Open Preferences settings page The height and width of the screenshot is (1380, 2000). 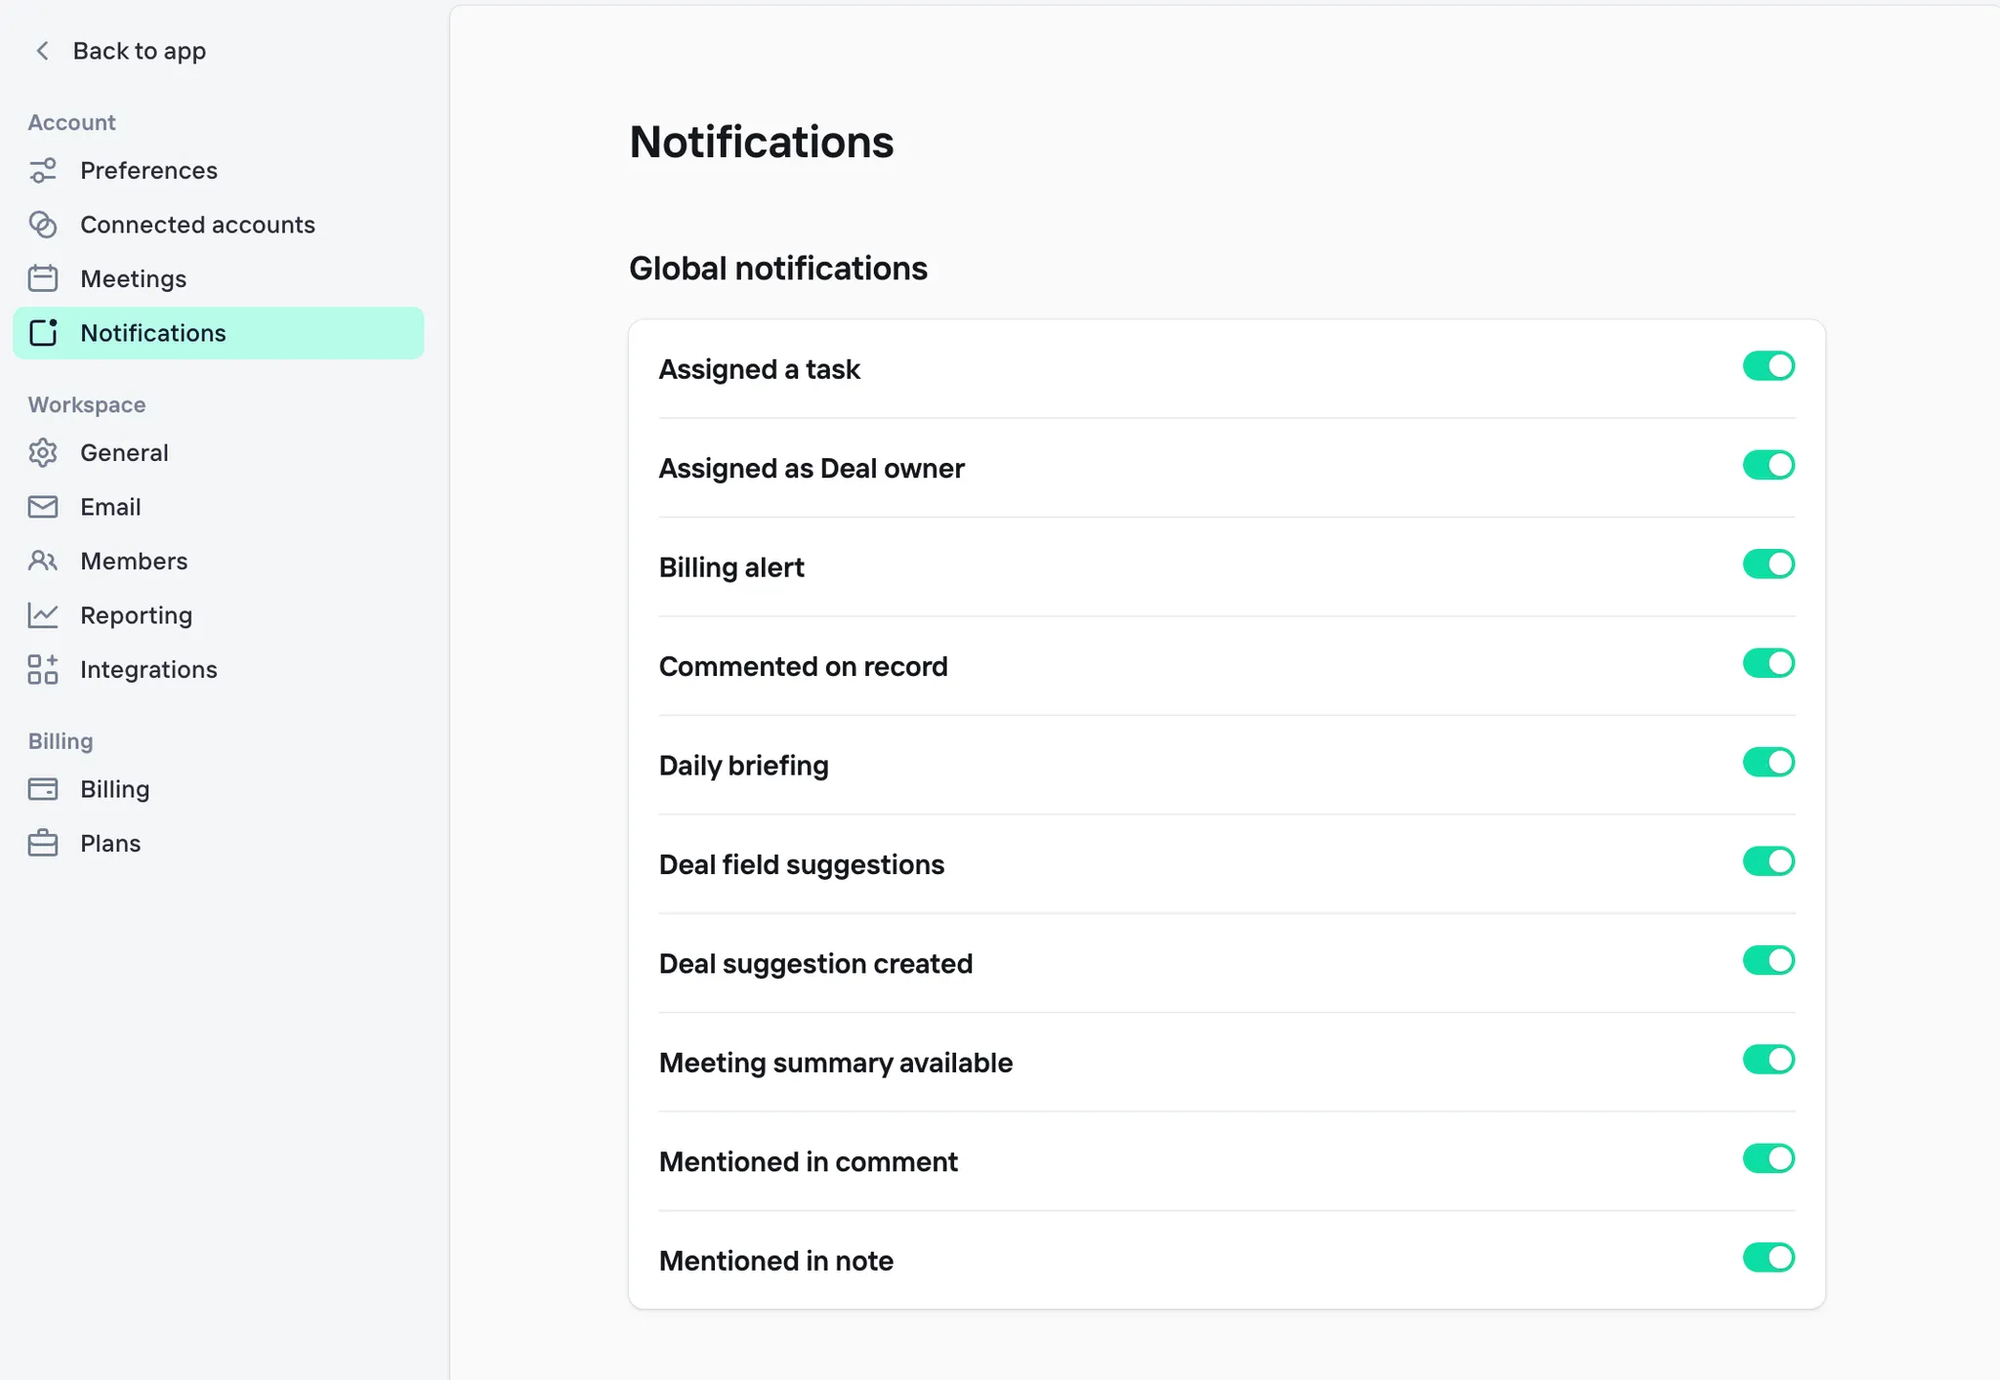click(x=218, y=171)
